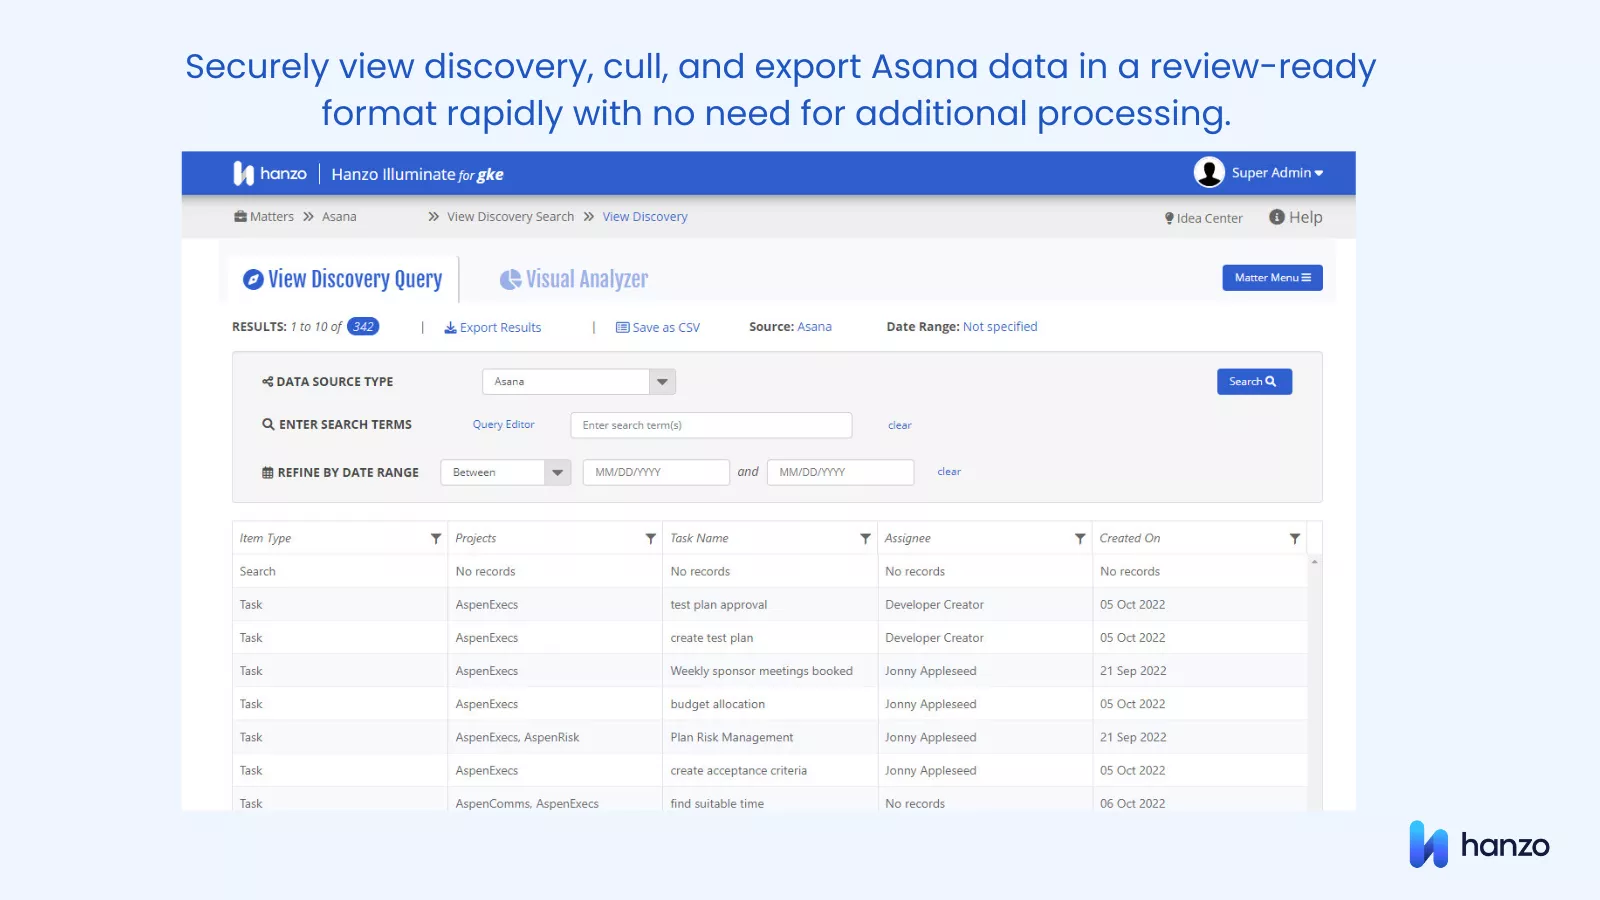
Task: Clear the date range
Action: (949, 472)
